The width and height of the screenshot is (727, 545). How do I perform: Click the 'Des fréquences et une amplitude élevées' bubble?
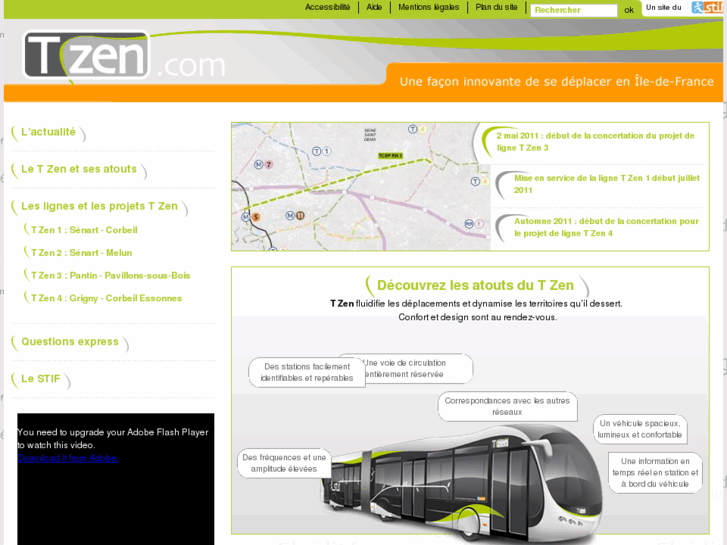[284, 463]
